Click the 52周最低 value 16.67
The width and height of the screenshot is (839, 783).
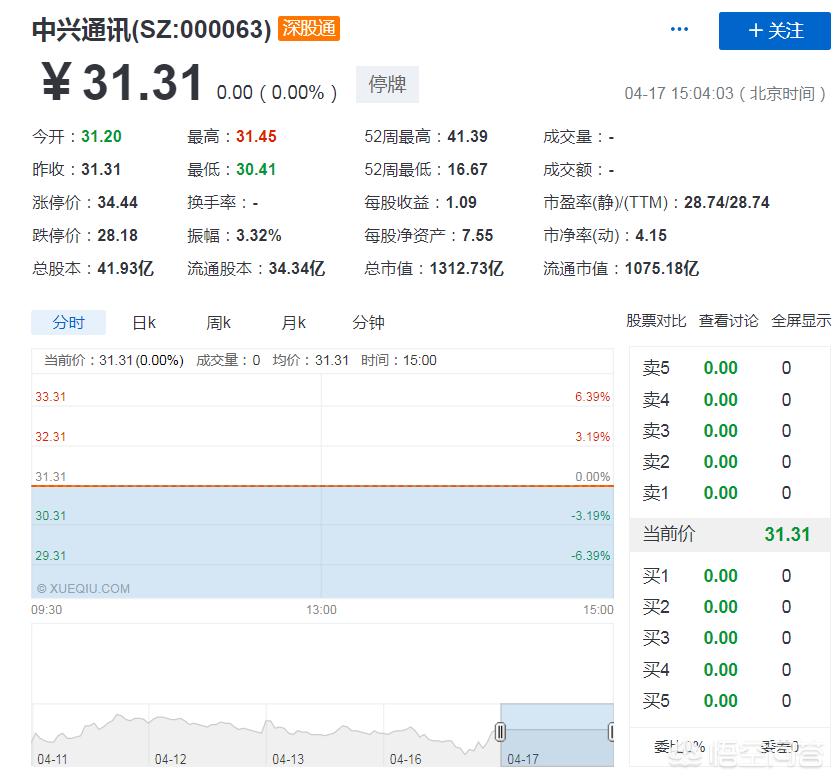pos(468,170)
